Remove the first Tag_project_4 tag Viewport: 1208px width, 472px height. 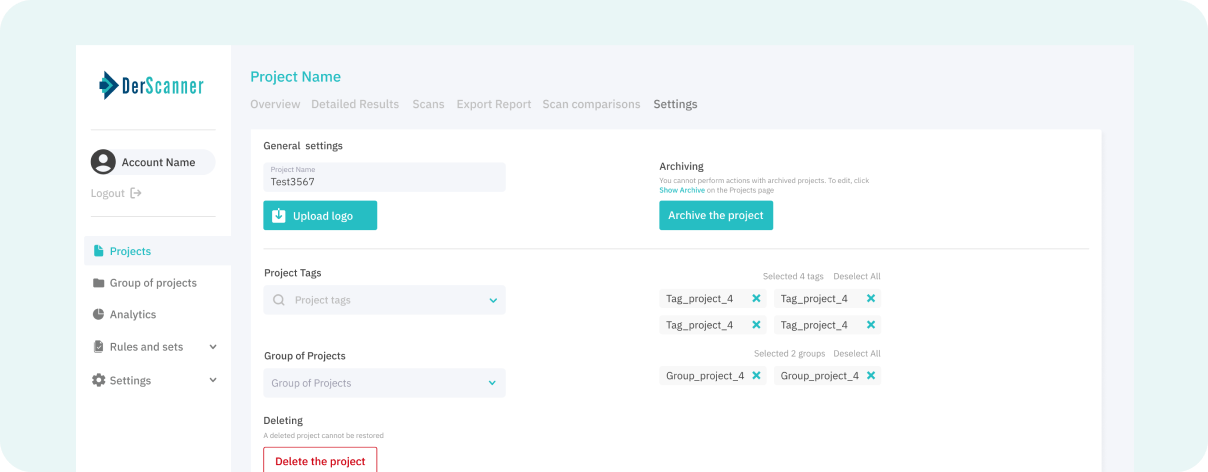click(x=756, y=298)
